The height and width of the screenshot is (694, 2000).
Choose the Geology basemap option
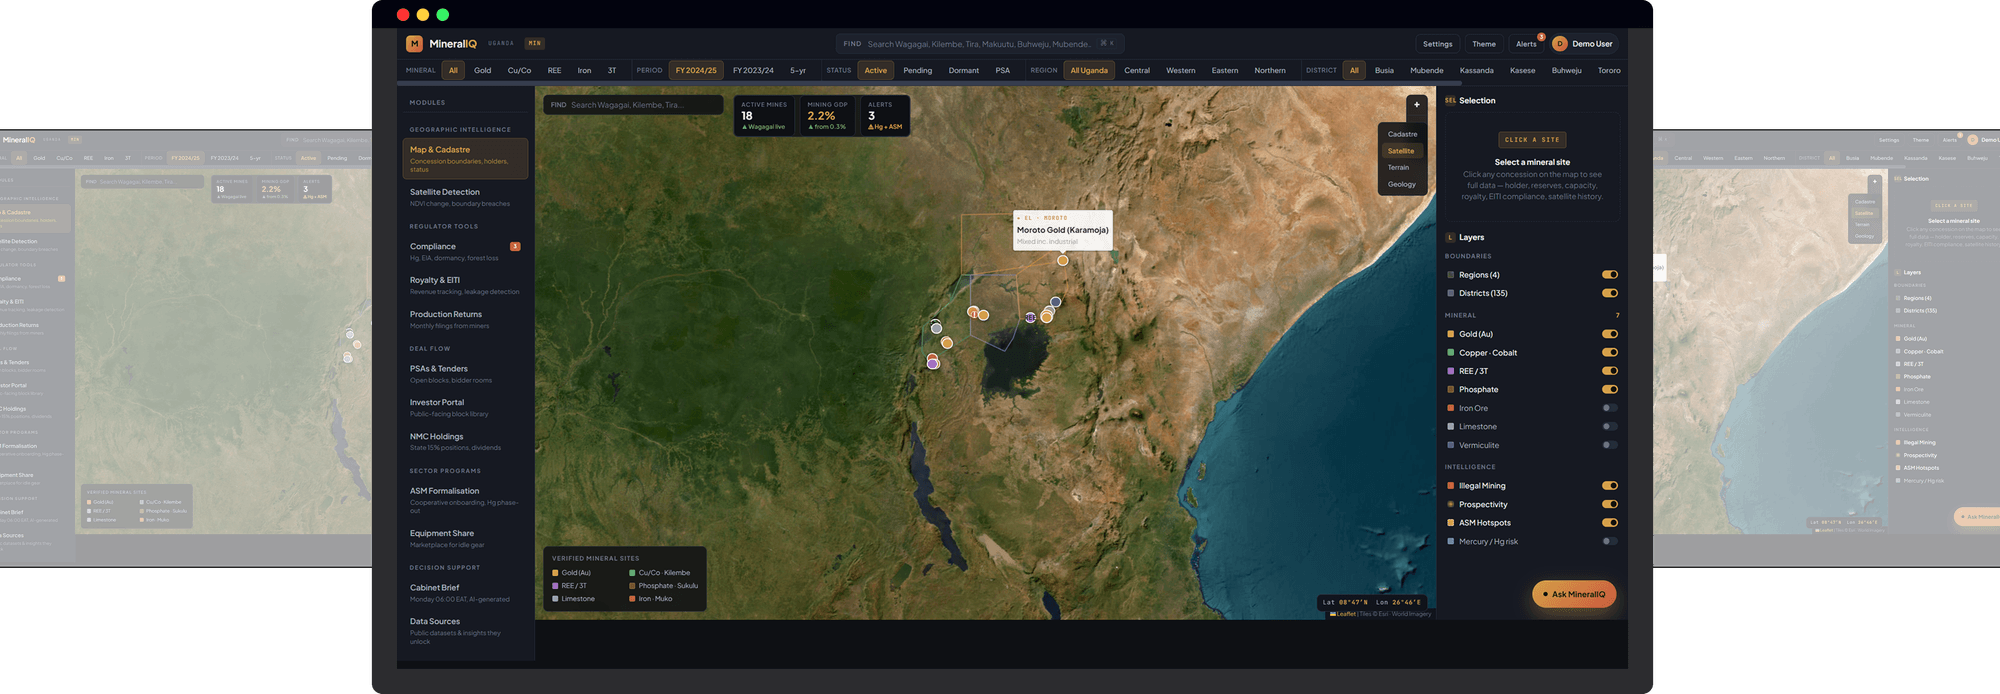1402,184
